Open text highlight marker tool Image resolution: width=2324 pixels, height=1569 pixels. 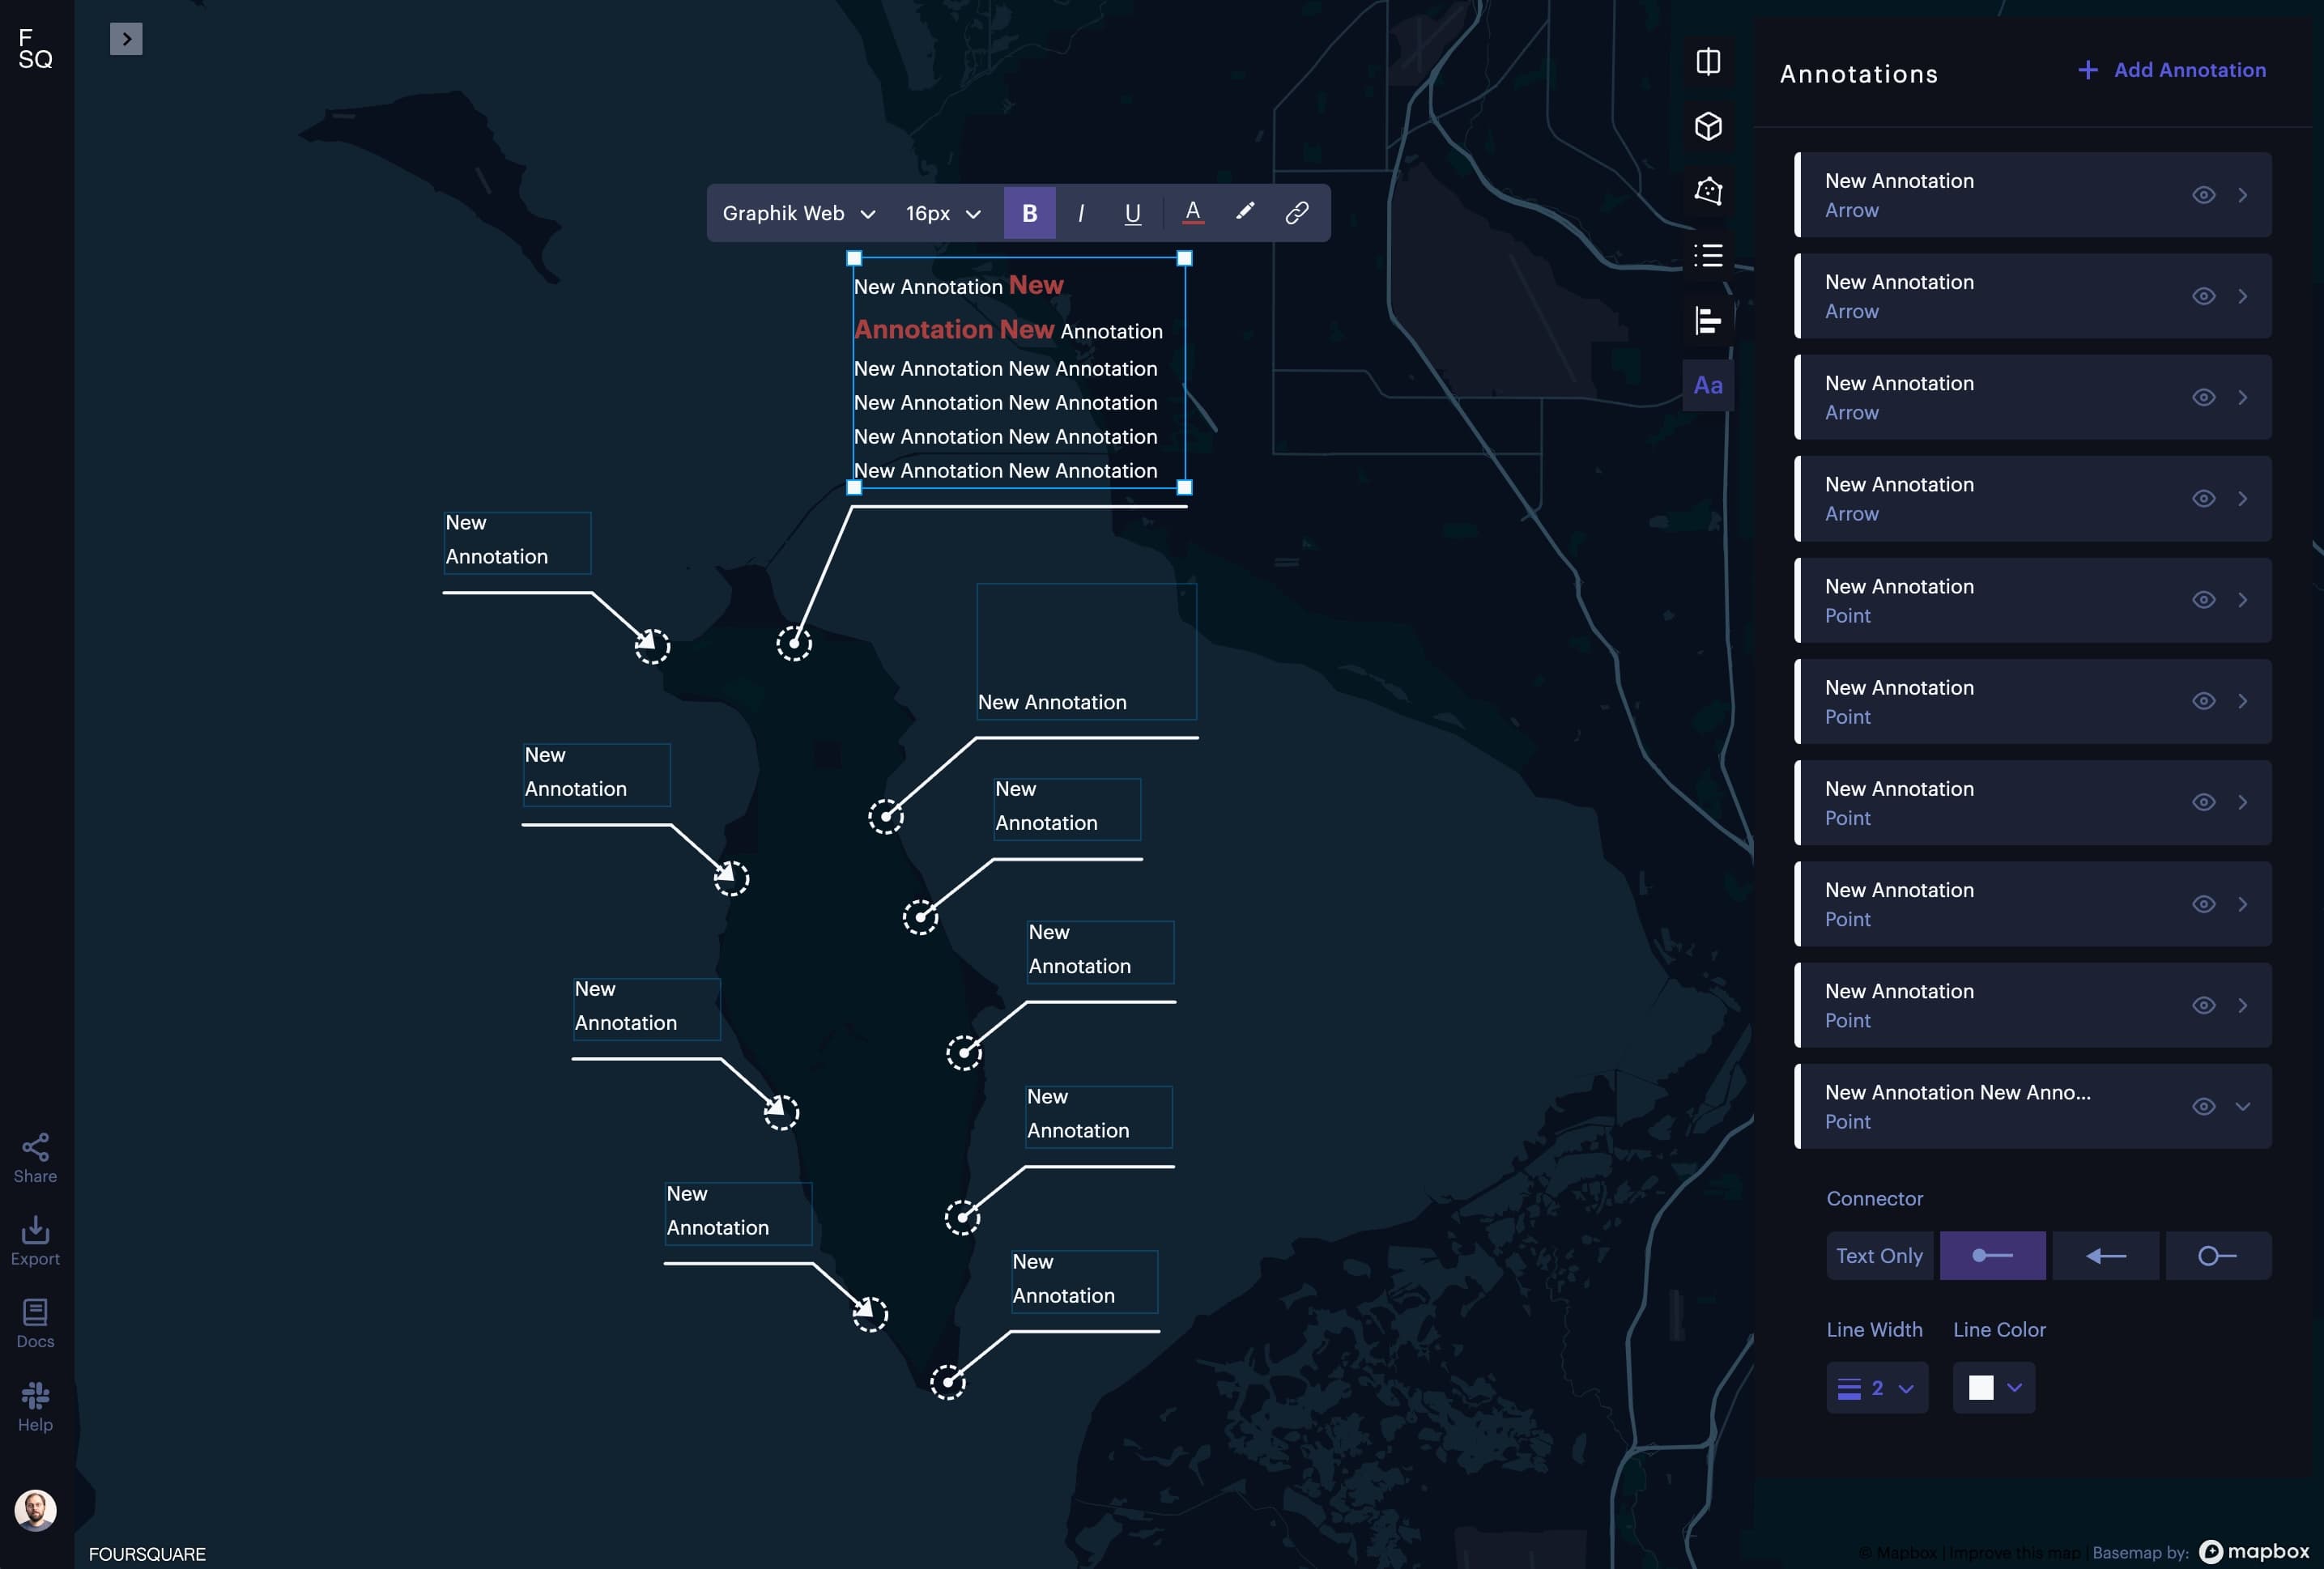coord(1244,212)
